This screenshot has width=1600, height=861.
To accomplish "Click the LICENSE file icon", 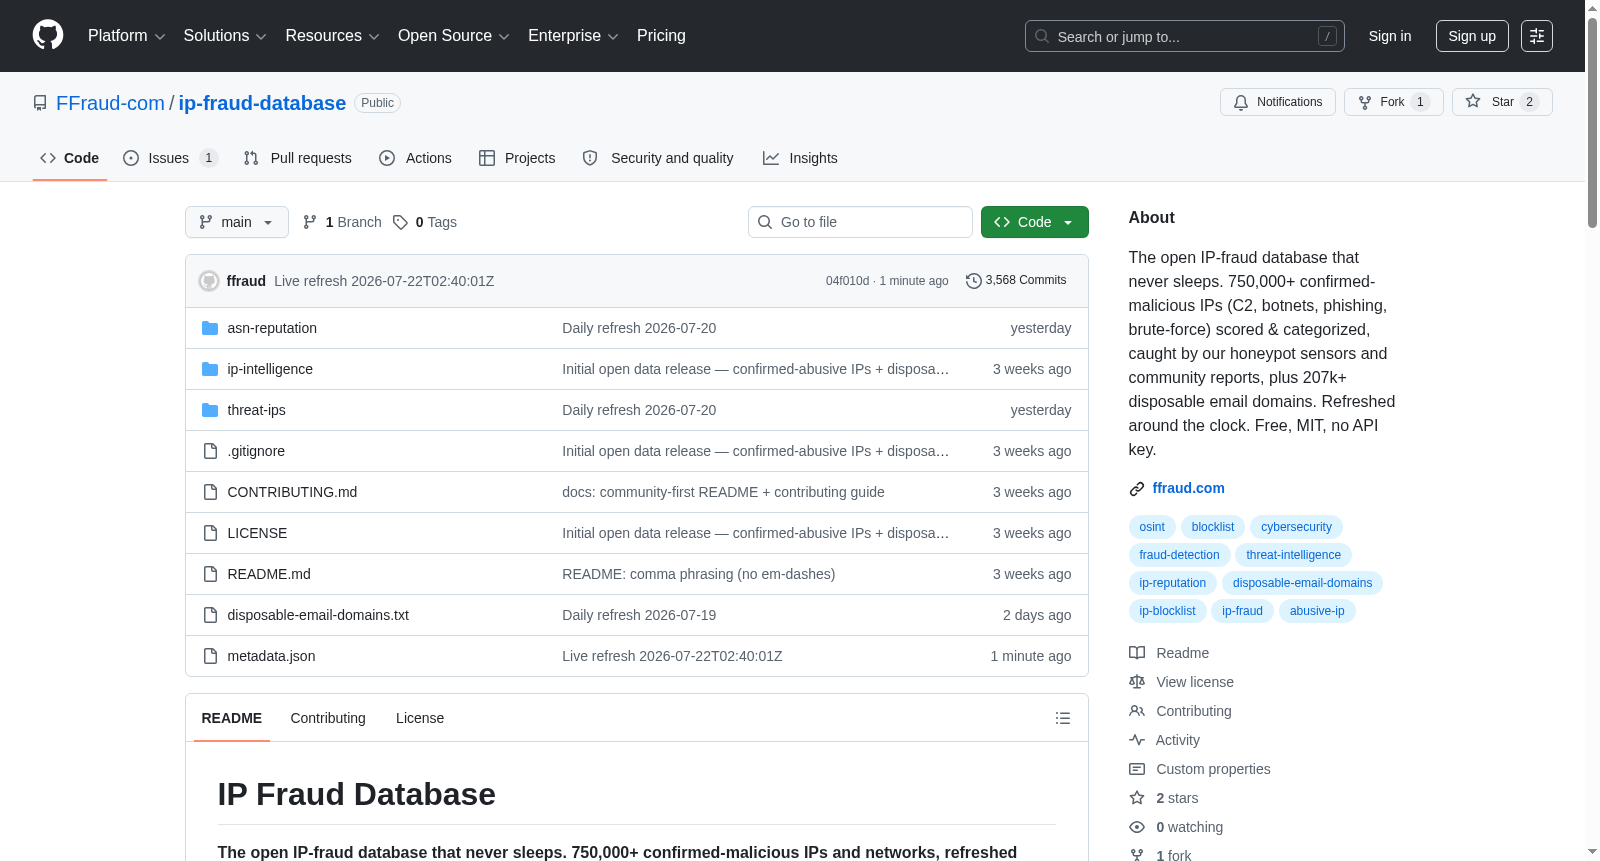I will (x=210, y=533).
